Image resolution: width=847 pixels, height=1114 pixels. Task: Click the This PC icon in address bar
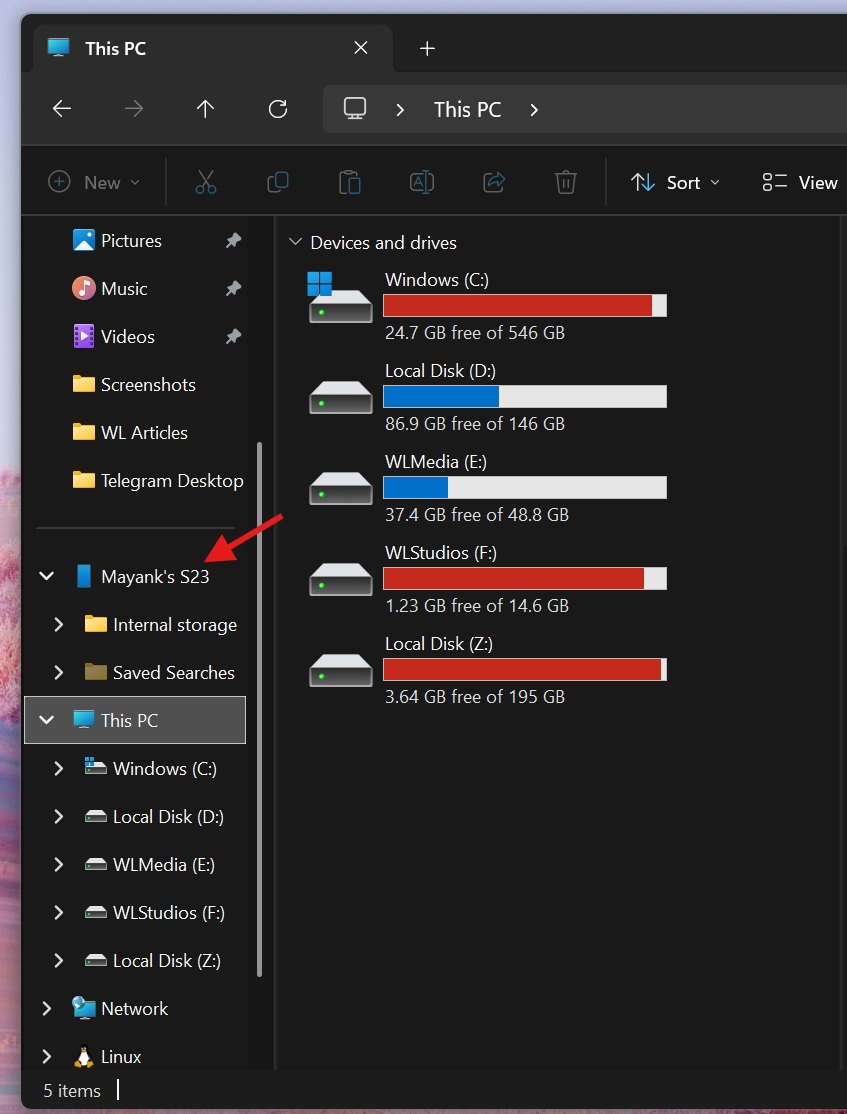tap(355, 109)
